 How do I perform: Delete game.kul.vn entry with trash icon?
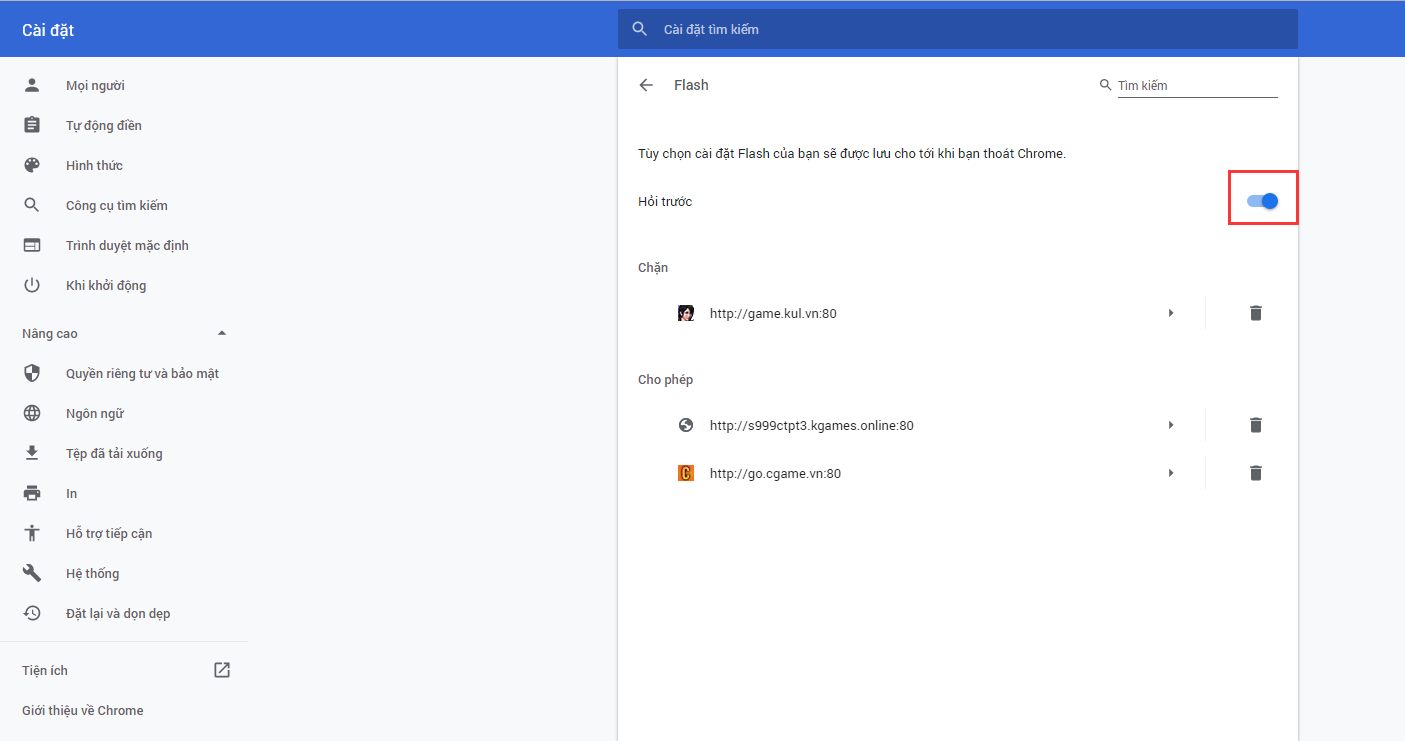[1256, 313]
